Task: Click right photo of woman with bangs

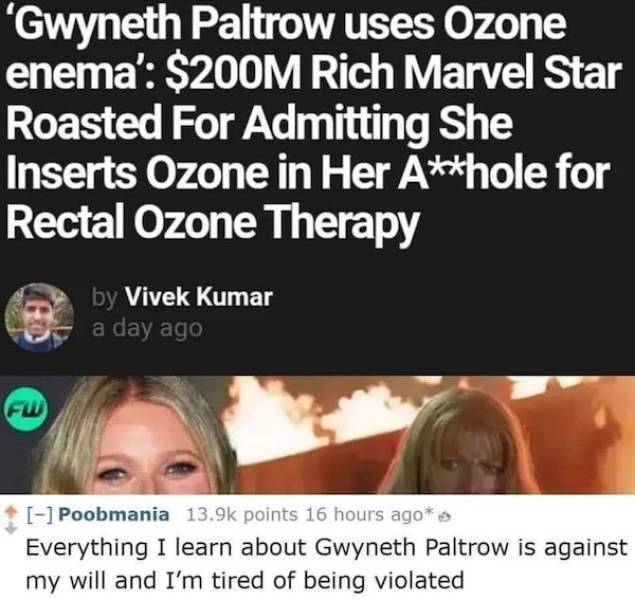Action: click(466, 439)
